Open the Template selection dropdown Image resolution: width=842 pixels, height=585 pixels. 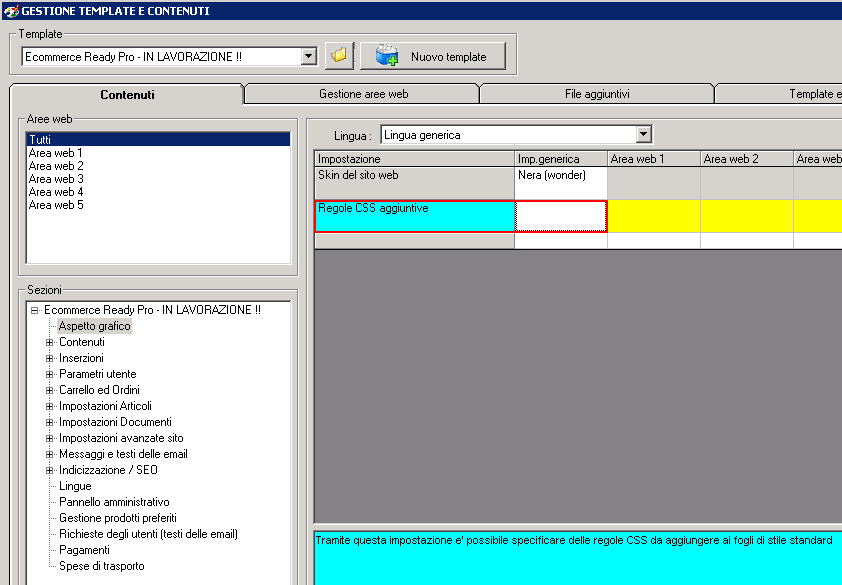309,56
